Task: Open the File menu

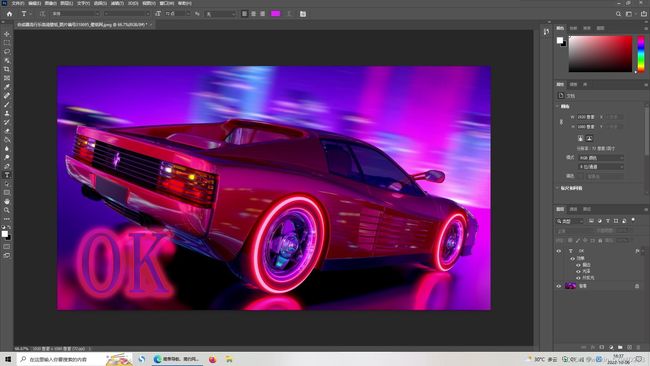Action: 17,3
